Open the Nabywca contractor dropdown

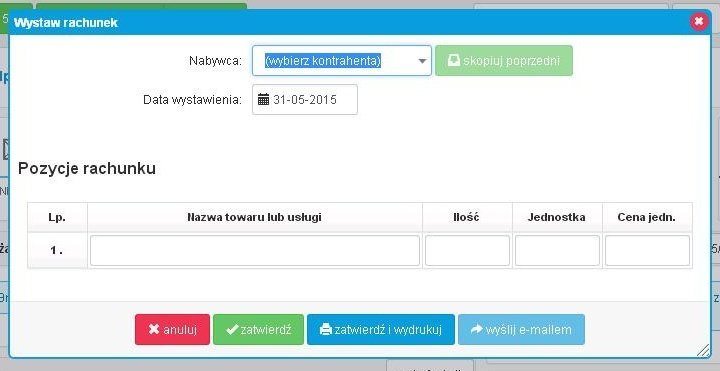point(342,61)
